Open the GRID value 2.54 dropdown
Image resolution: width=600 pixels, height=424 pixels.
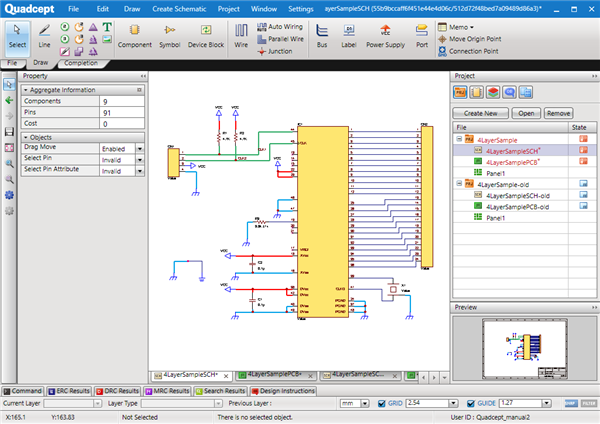click(453, 403)
